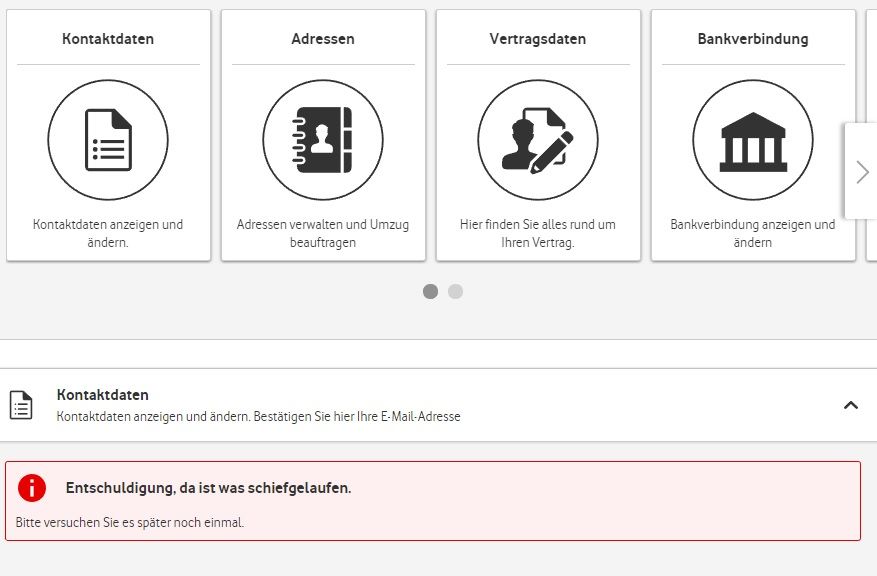Screen dimensions: 877x576
Task: Click the address book icon on the Adressen card
Action: 323,139
